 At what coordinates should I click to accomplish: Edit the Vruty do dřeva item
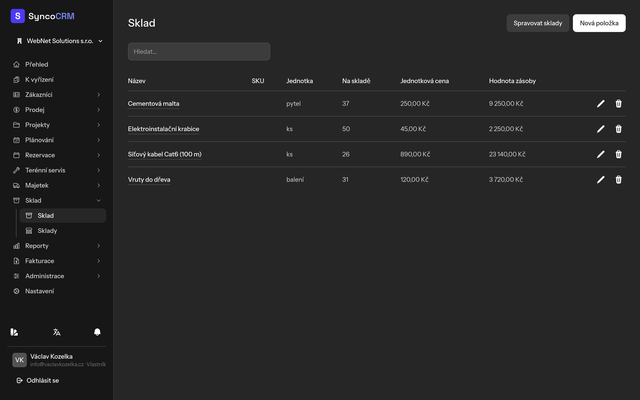point(600,180)
